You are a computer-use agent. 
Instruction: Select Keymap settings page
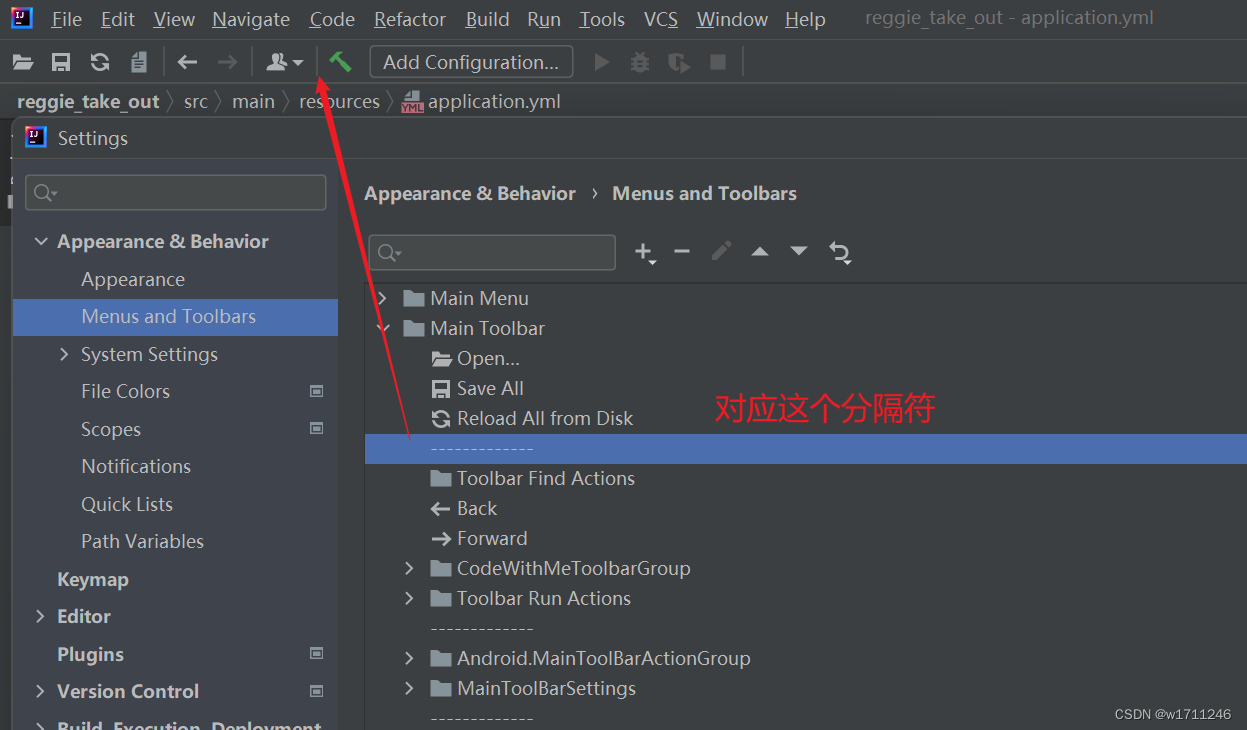point(93,579)
